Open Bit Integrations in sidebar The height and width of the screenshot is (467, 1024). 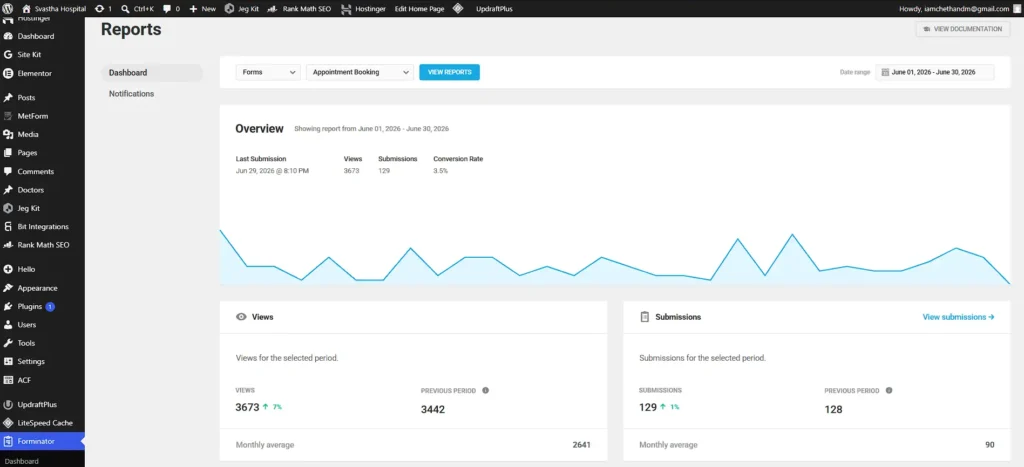[42, 227]
